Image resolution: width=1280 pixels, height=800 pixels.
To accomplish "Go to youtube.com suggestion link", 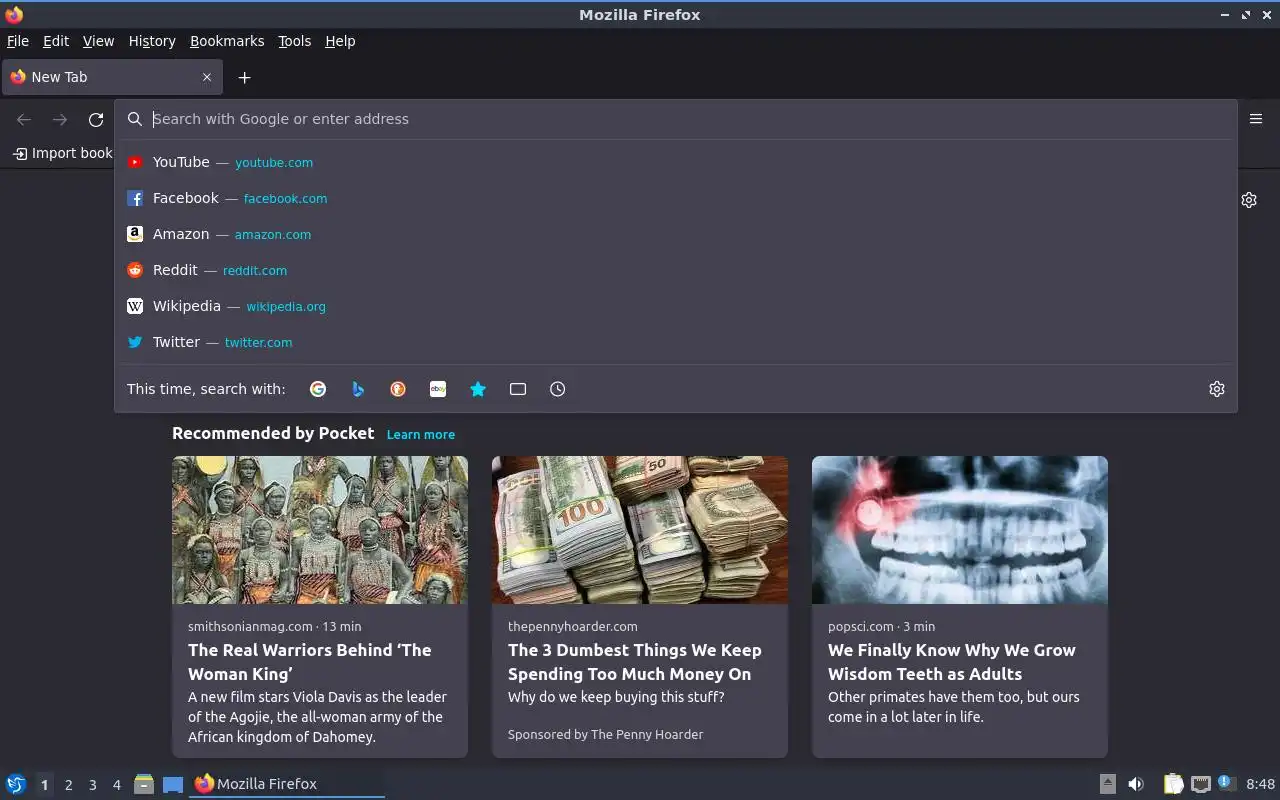I will coord(274,162).
